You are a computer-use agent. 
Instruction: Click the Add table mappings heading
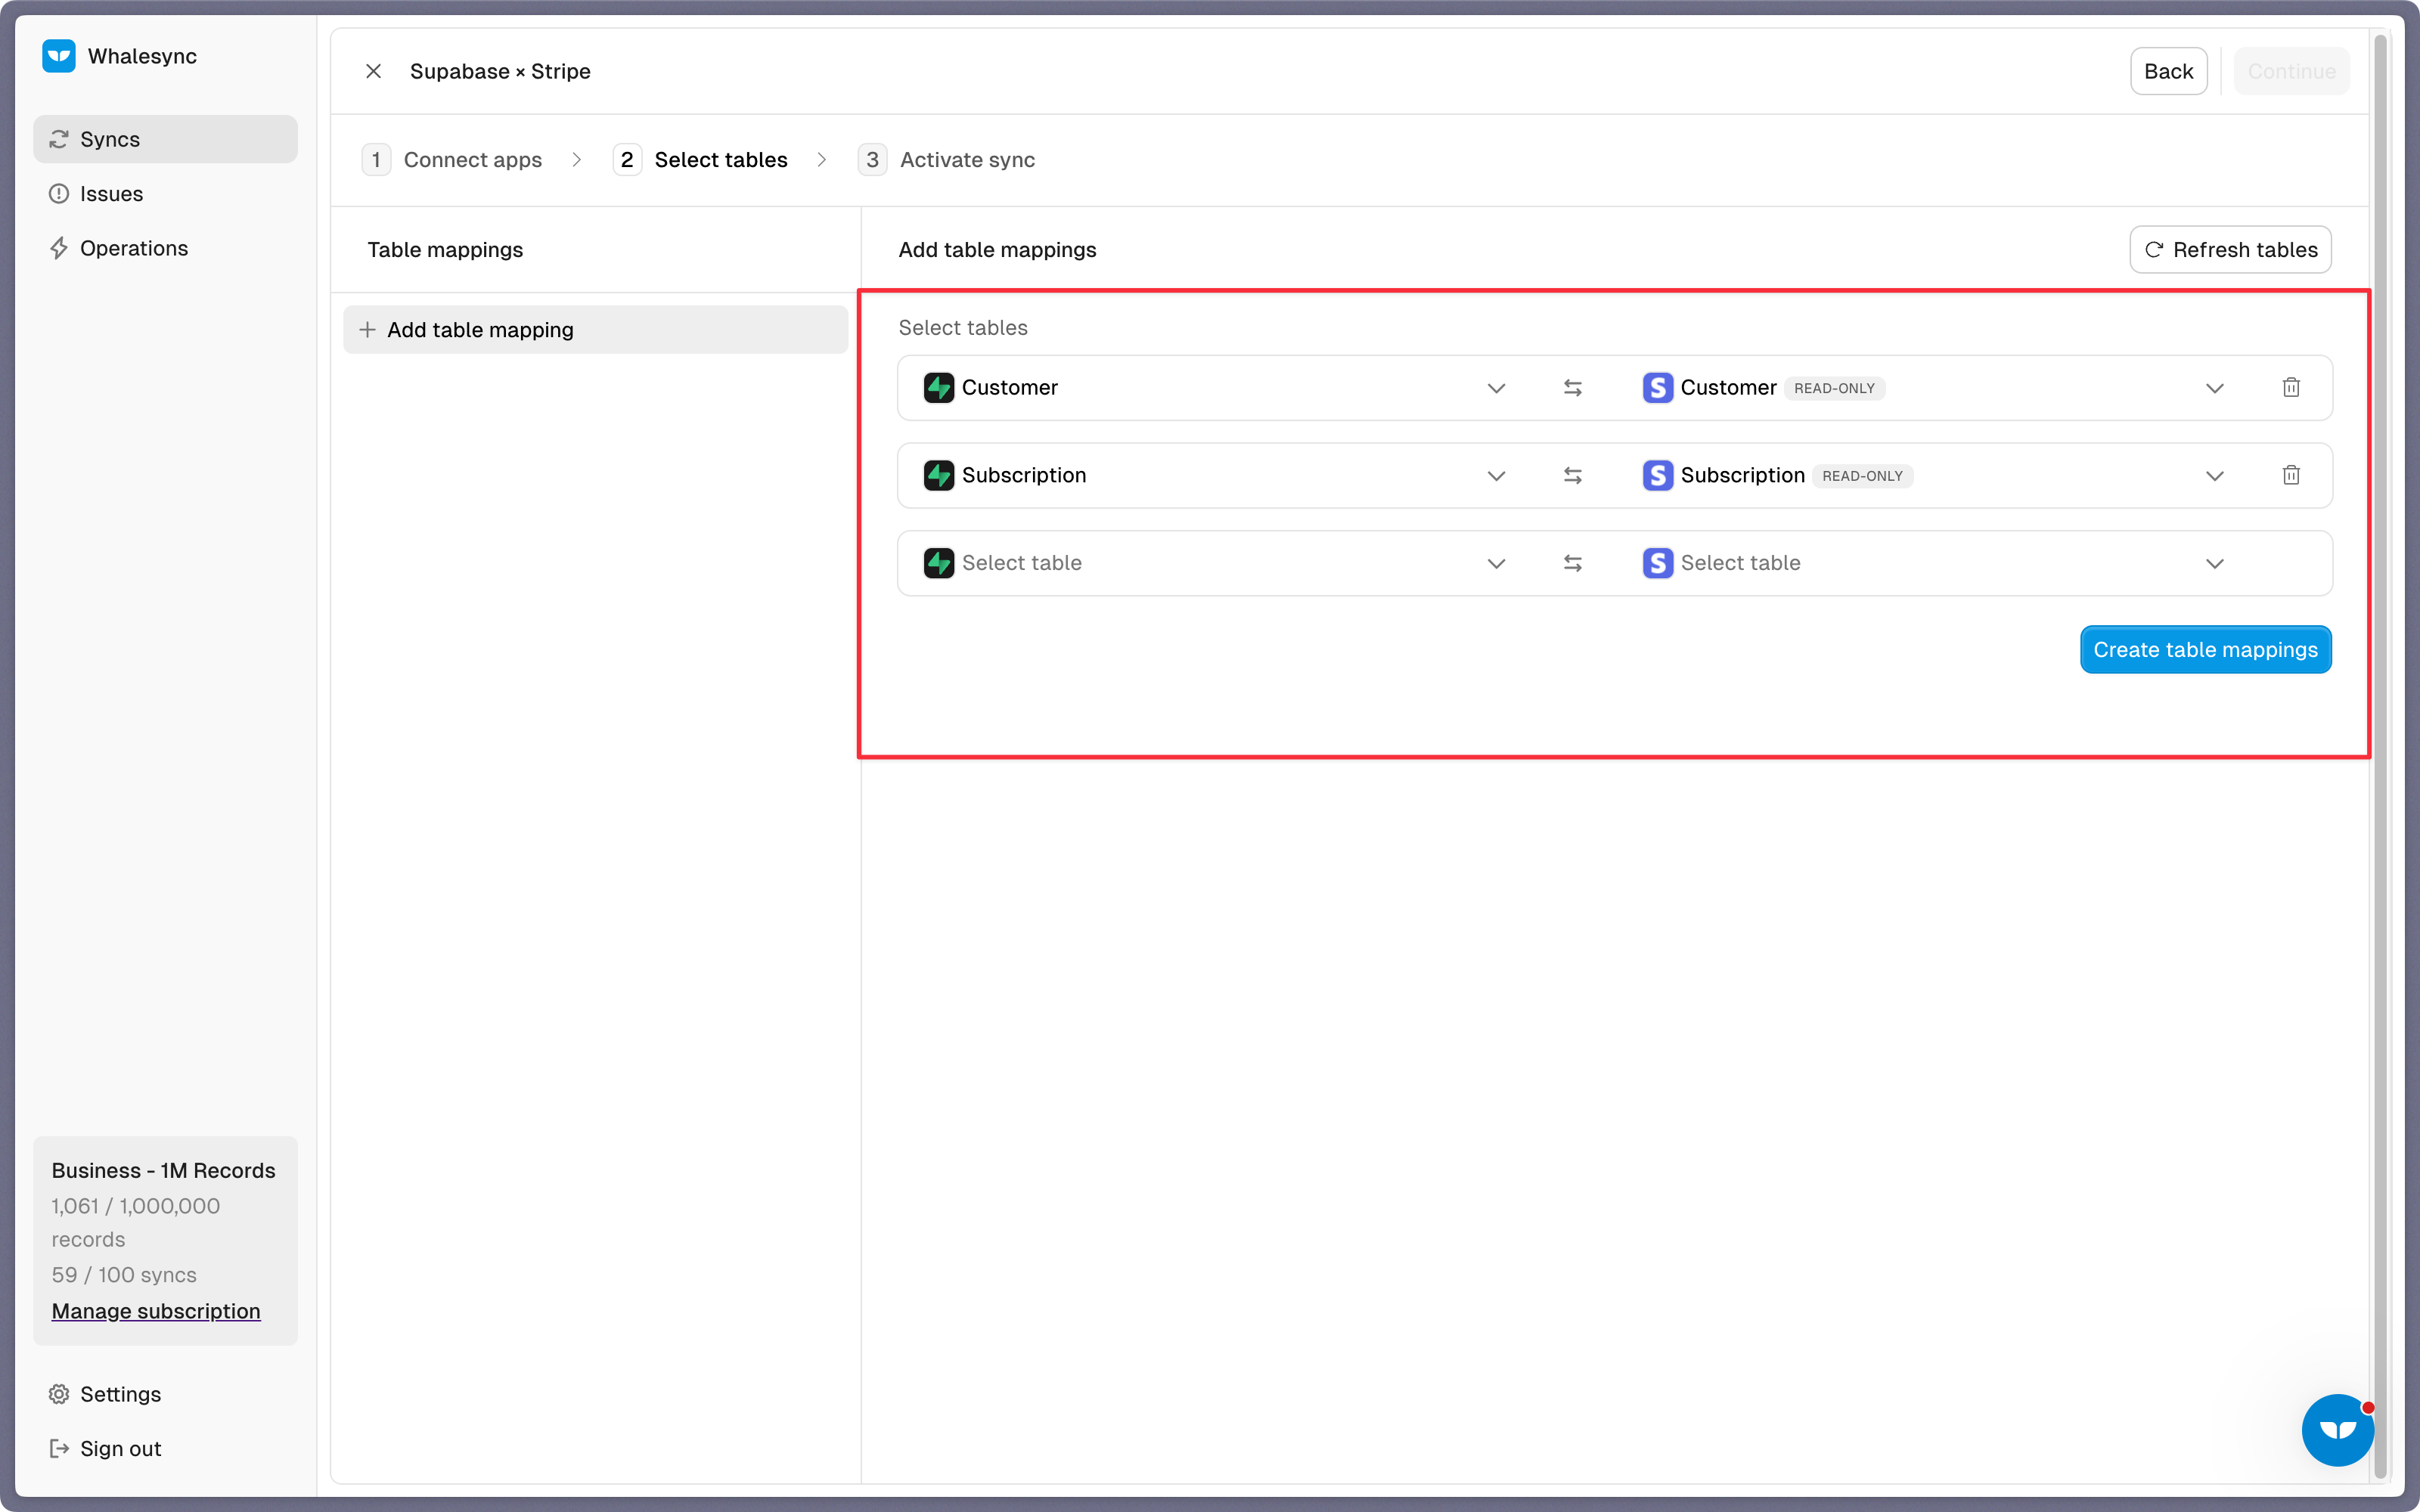click(997, 250)
